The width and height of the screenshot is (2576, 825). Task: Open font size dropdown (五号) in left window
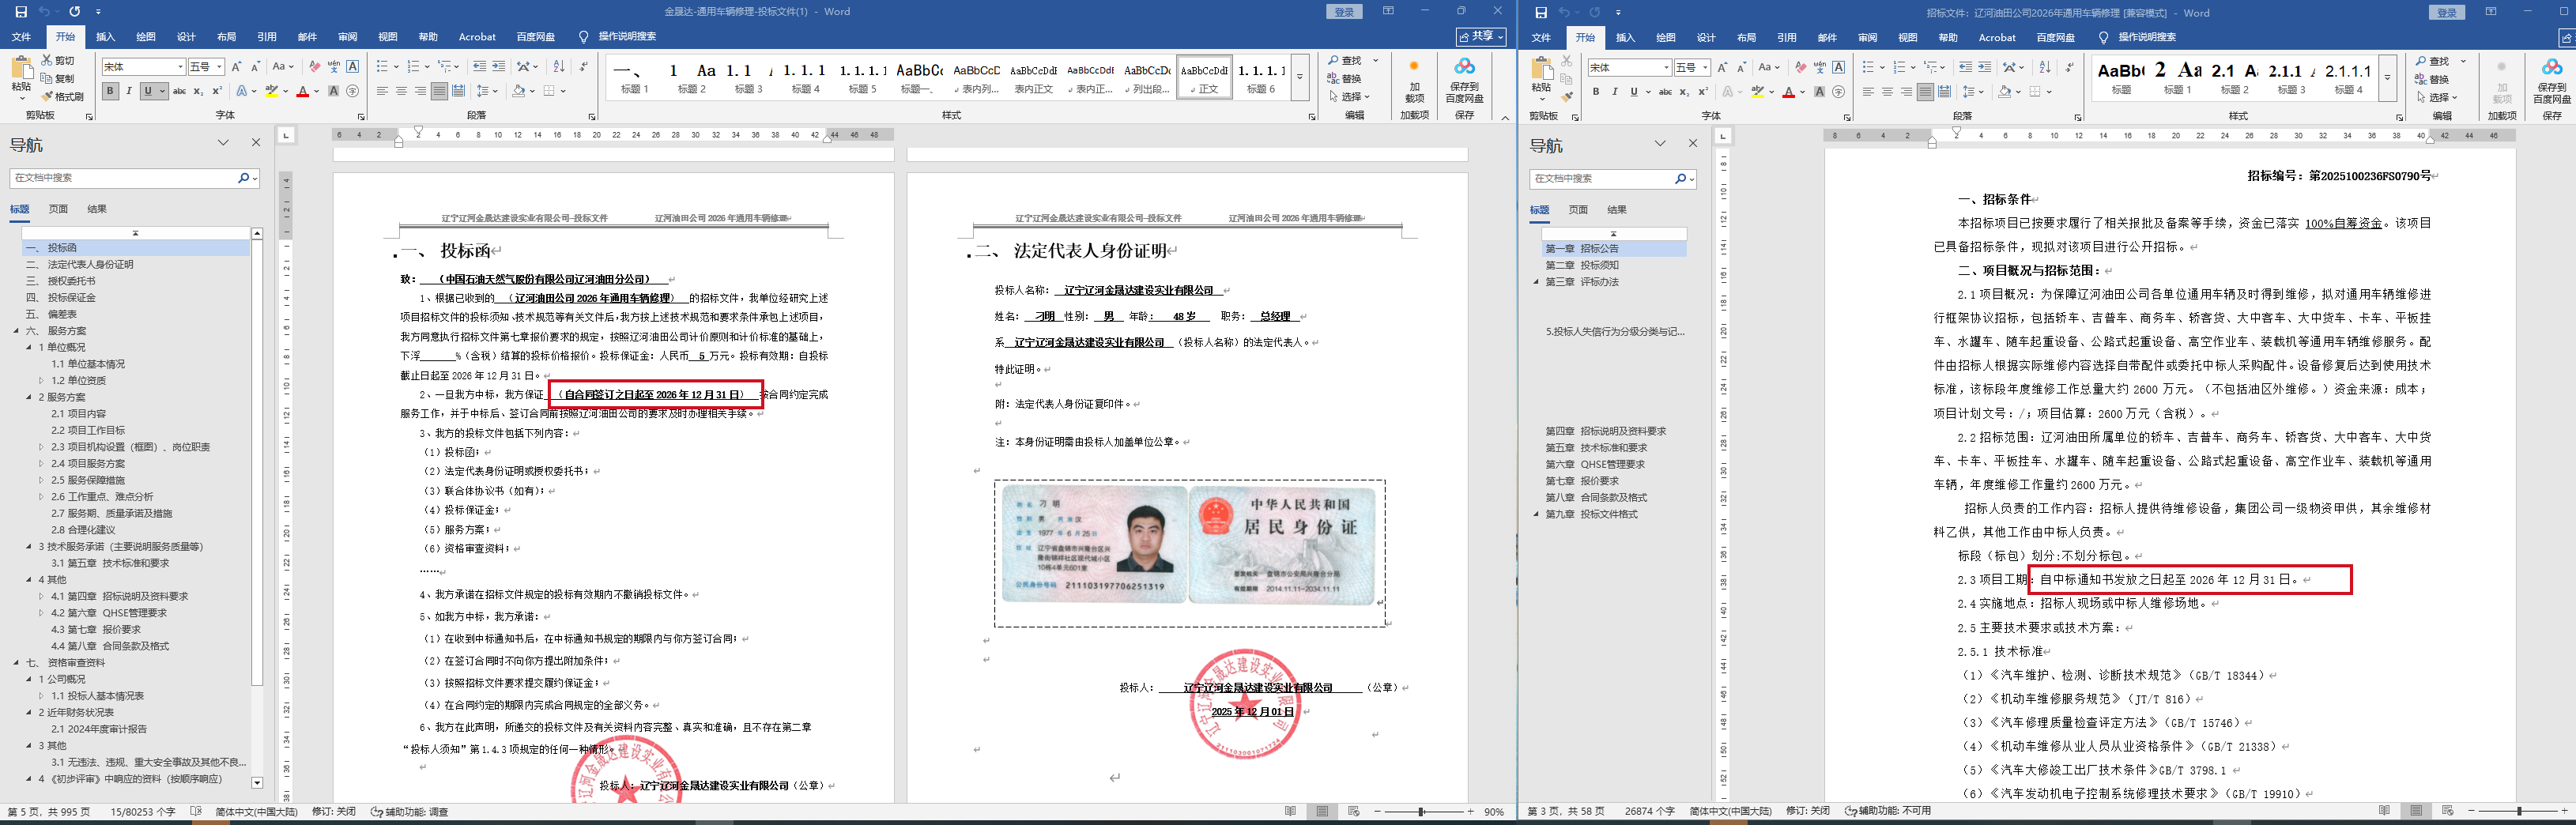pyautogui.click(x=219, y=67)
